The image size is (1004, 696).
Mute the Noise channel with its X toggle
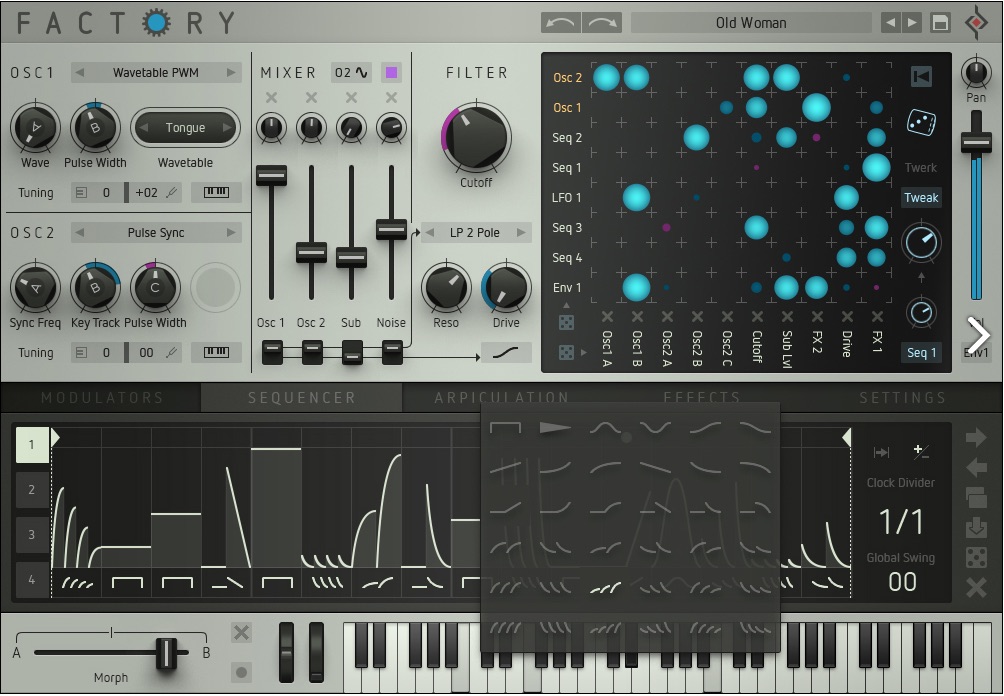pyautogui.click(x=391, y=97)
